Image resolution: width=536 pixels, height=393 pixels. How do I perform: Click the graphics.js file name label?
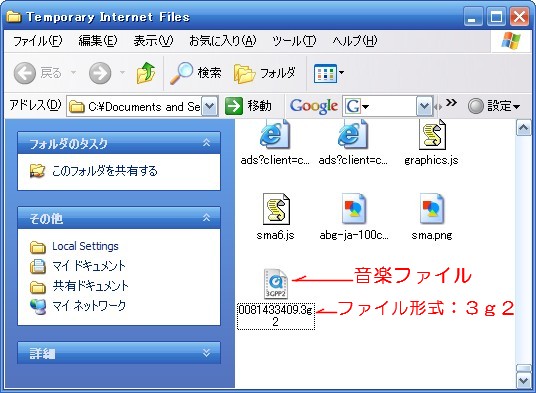pyautogui.click(x=431, y=160)
